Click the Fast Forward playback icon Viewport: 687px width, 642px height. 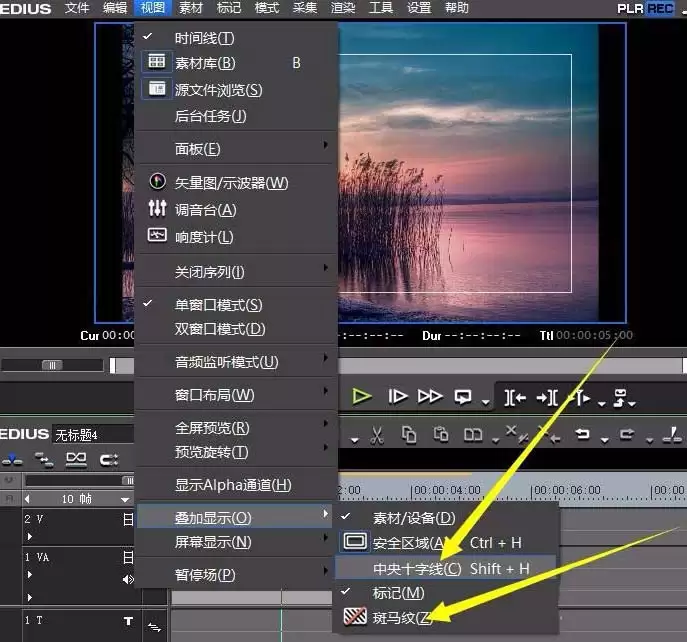pyautogui.click(x=429, y=397)
